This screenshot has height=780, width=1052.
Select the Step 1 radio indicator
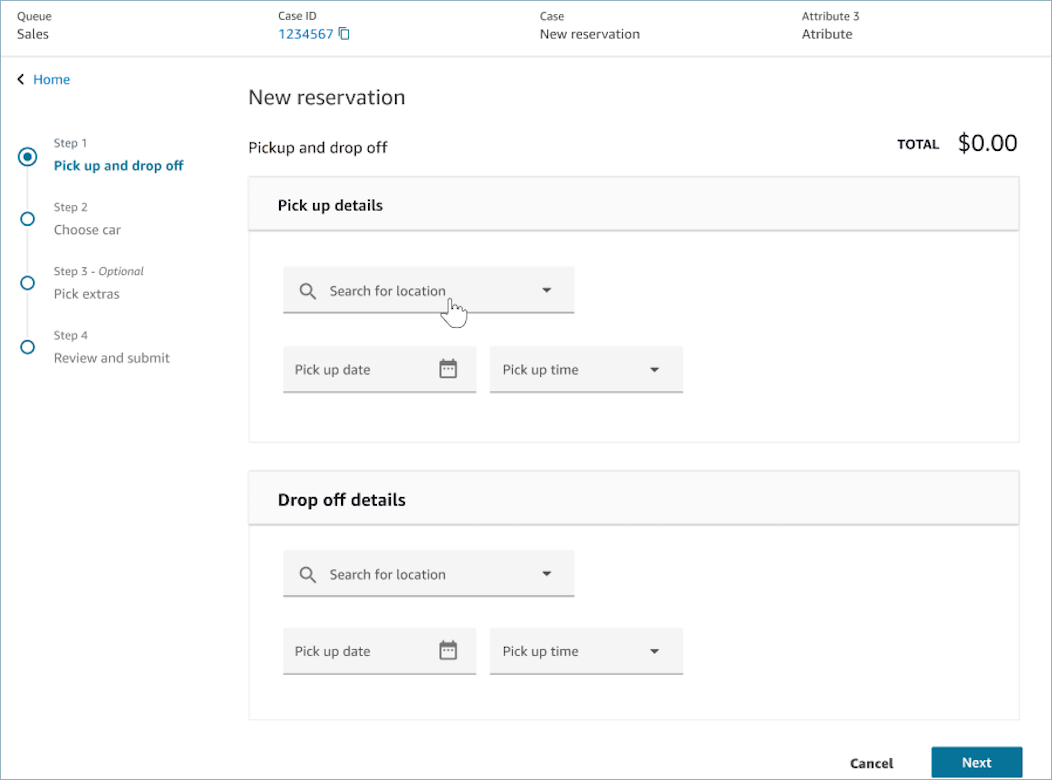(x=28, y=157)
